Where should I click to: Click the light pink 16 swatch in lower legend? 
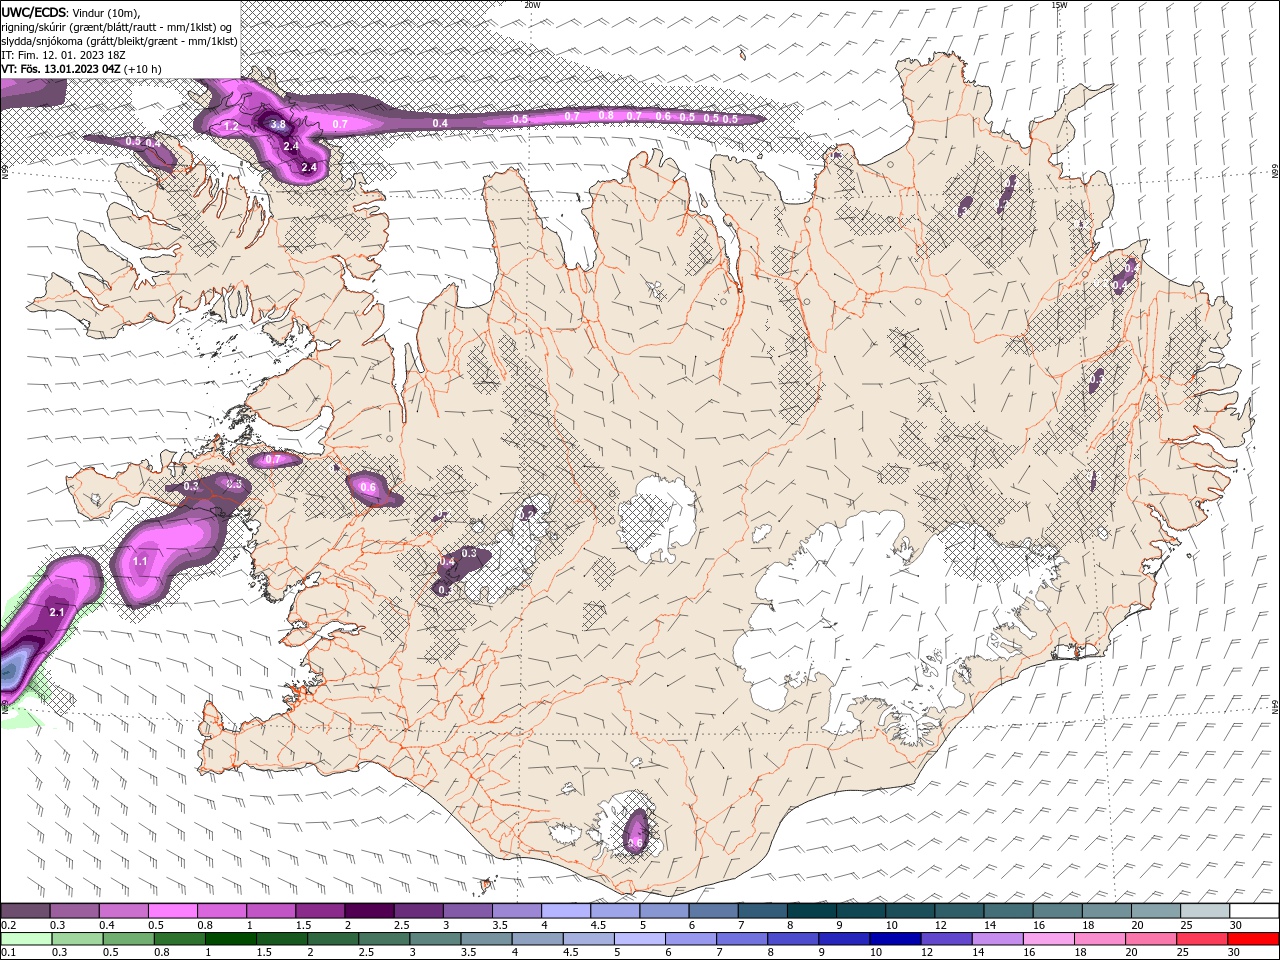1049,939
